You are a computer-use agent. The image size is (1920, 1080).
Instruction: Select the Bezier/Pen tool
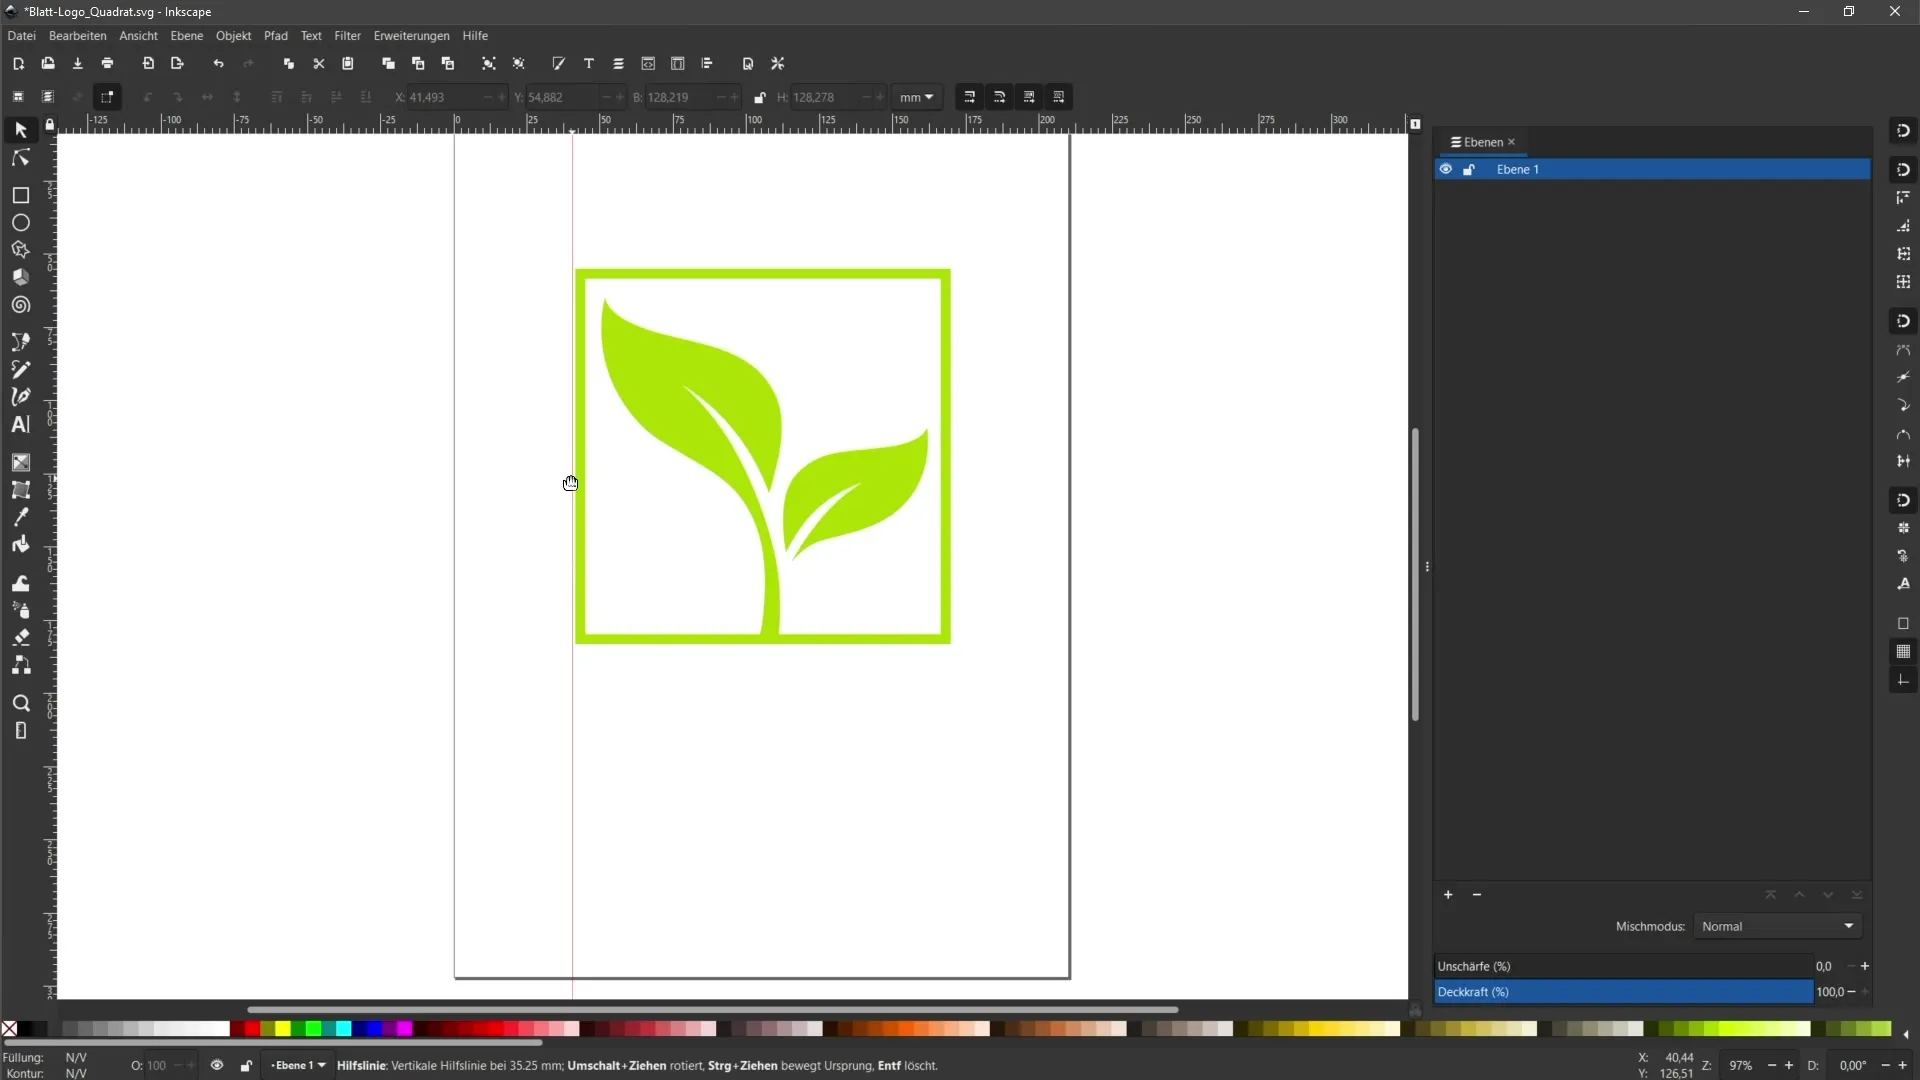[x=20, y=396]
